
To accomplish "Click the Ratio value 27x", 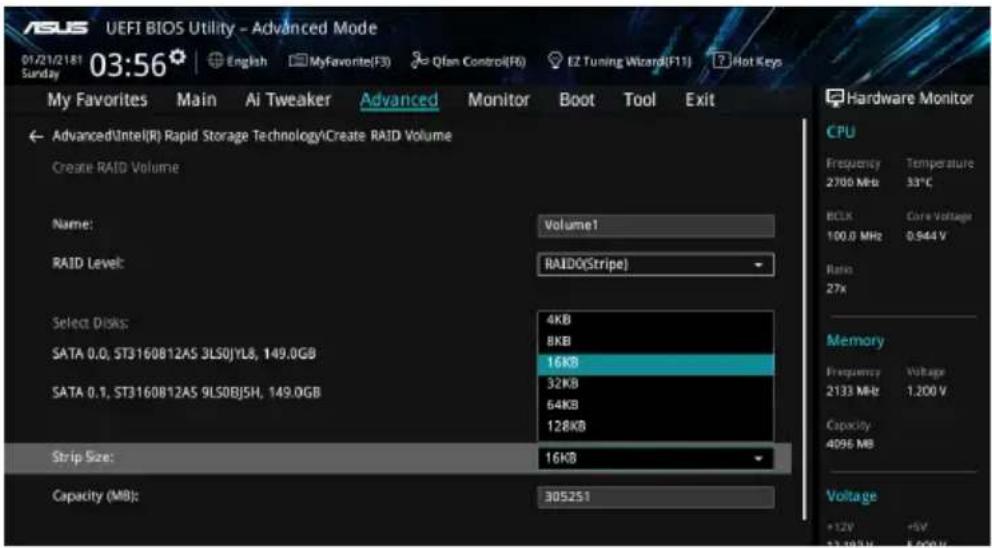I will pyautogui.click(x=836, y=289).
